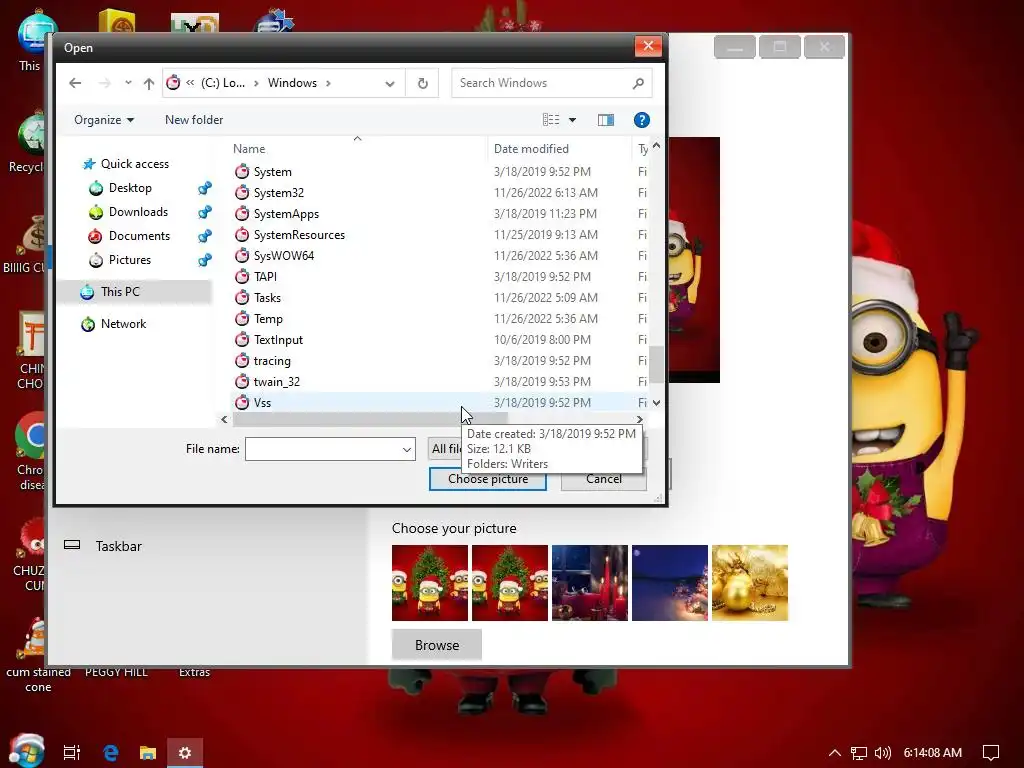Click the Documents icon in the navigation pane
Image resolution: width=1024 pixels, height=768 pixels.
point(96,236)
